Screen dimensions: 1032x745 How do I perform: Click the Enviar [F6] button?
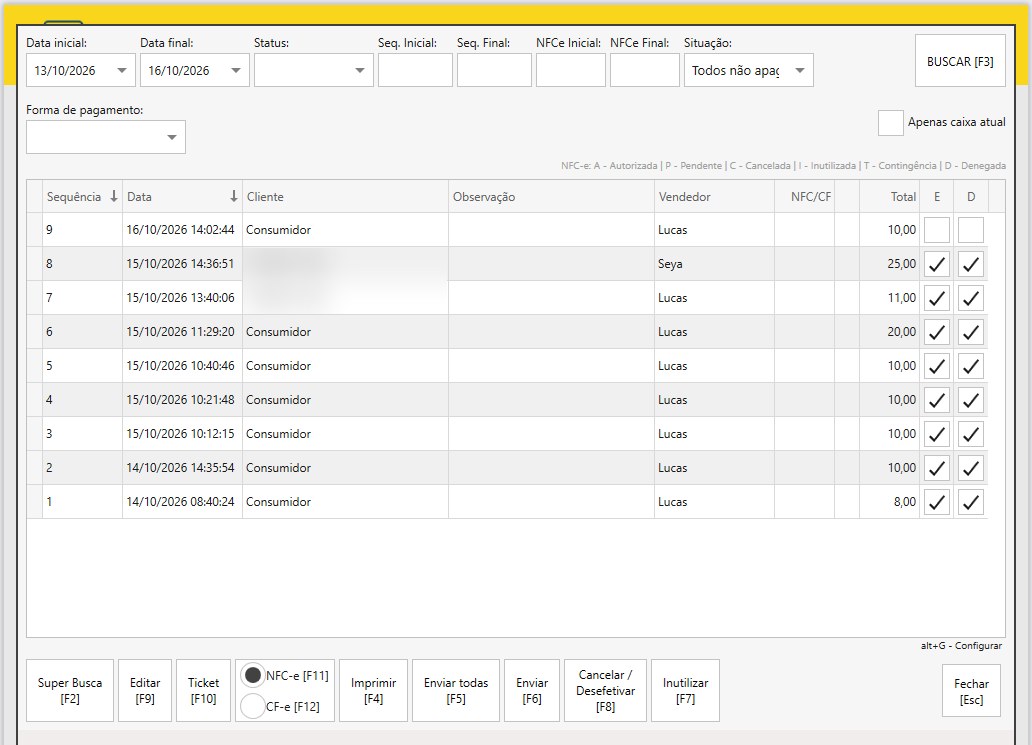(x=532, y=690)
